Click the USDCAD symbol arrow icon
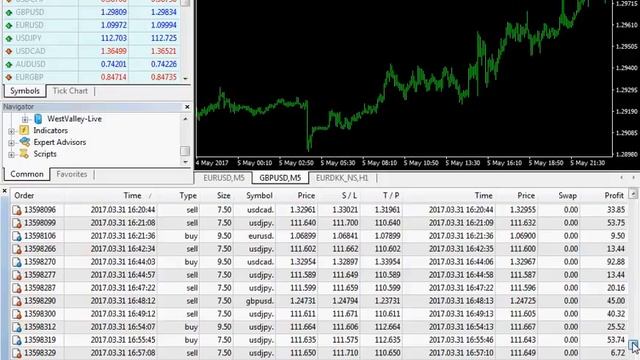640x360 pixels. click(9, 51)
